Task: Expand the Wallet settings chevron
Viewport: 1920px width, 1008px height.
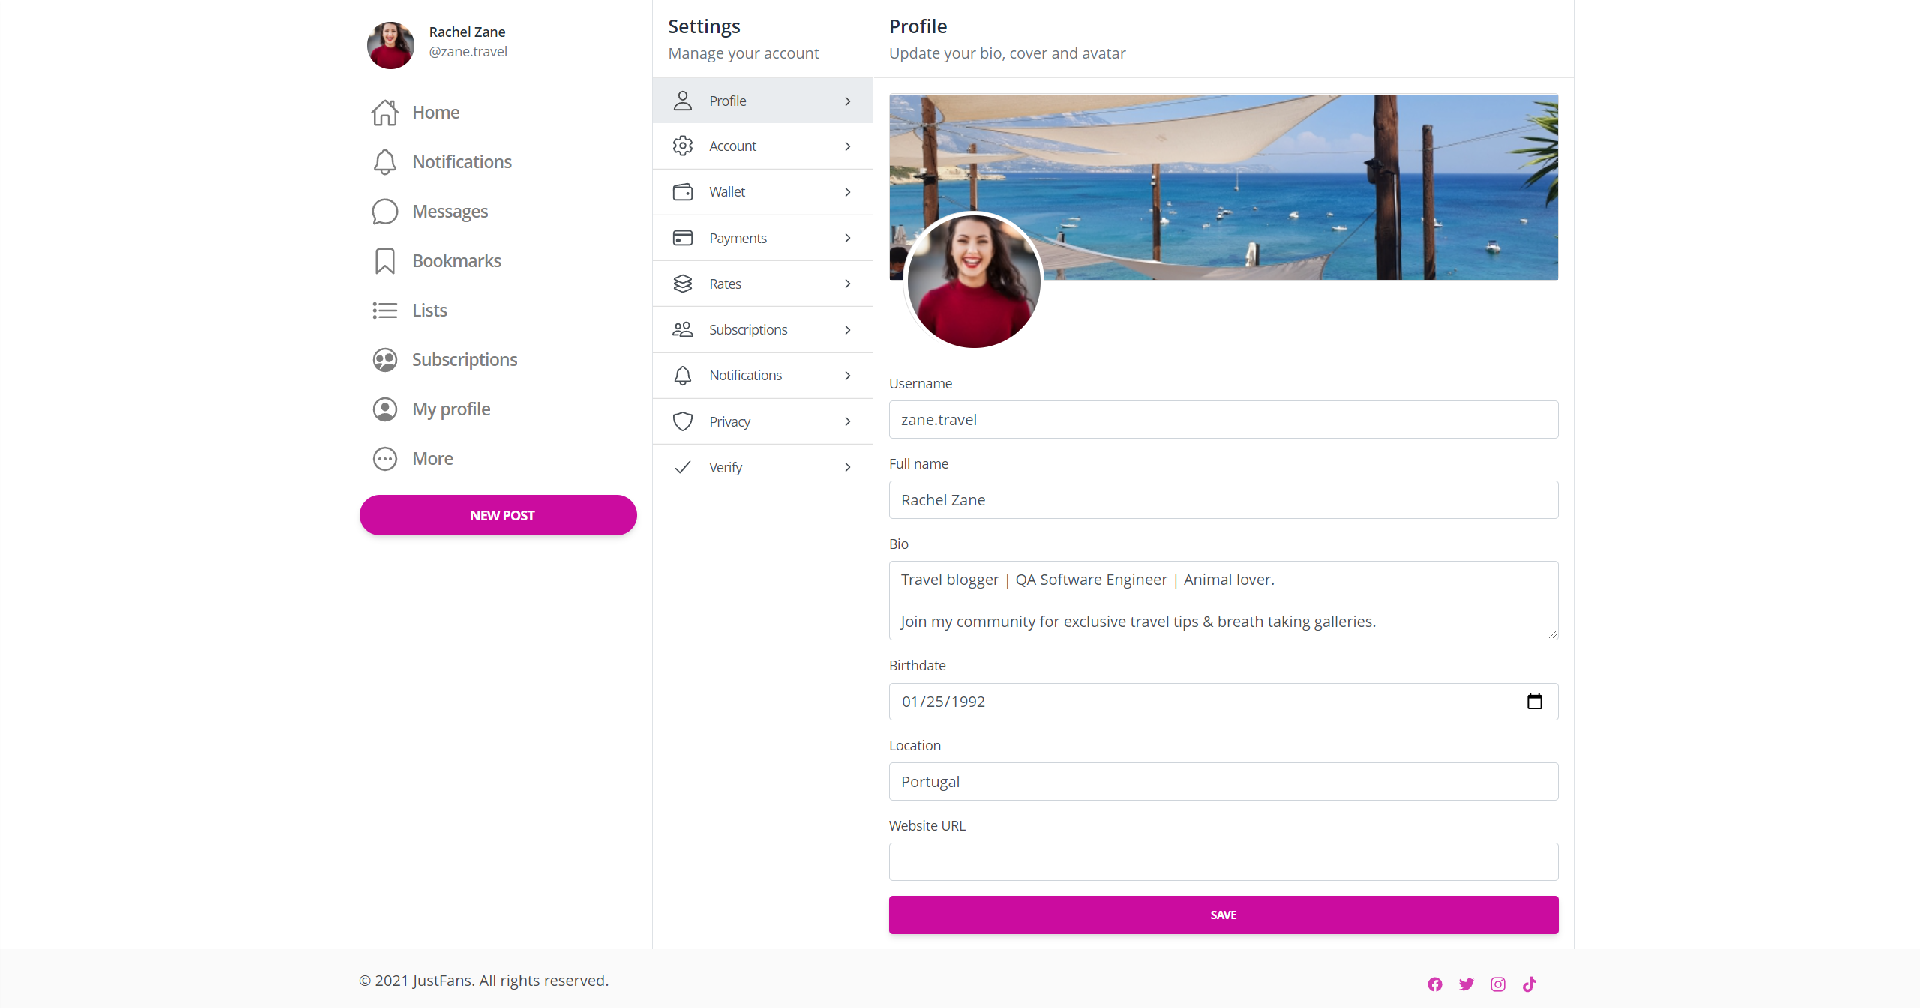Action: tap(847, 192)
